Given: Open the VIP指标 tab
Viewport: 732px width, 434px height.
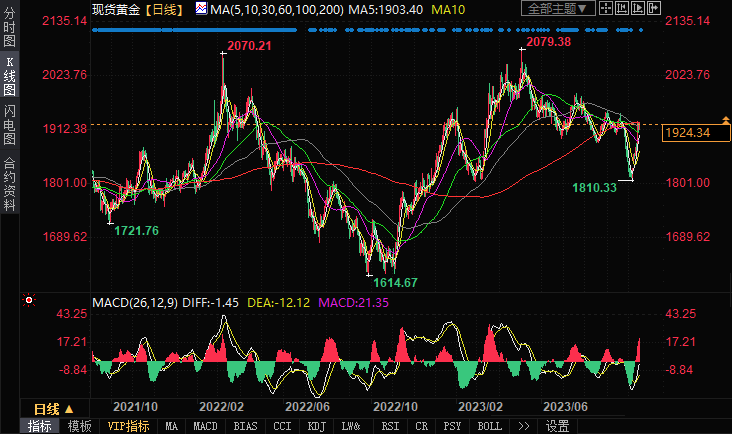Looking at the screenshot, I should (128, 426).
